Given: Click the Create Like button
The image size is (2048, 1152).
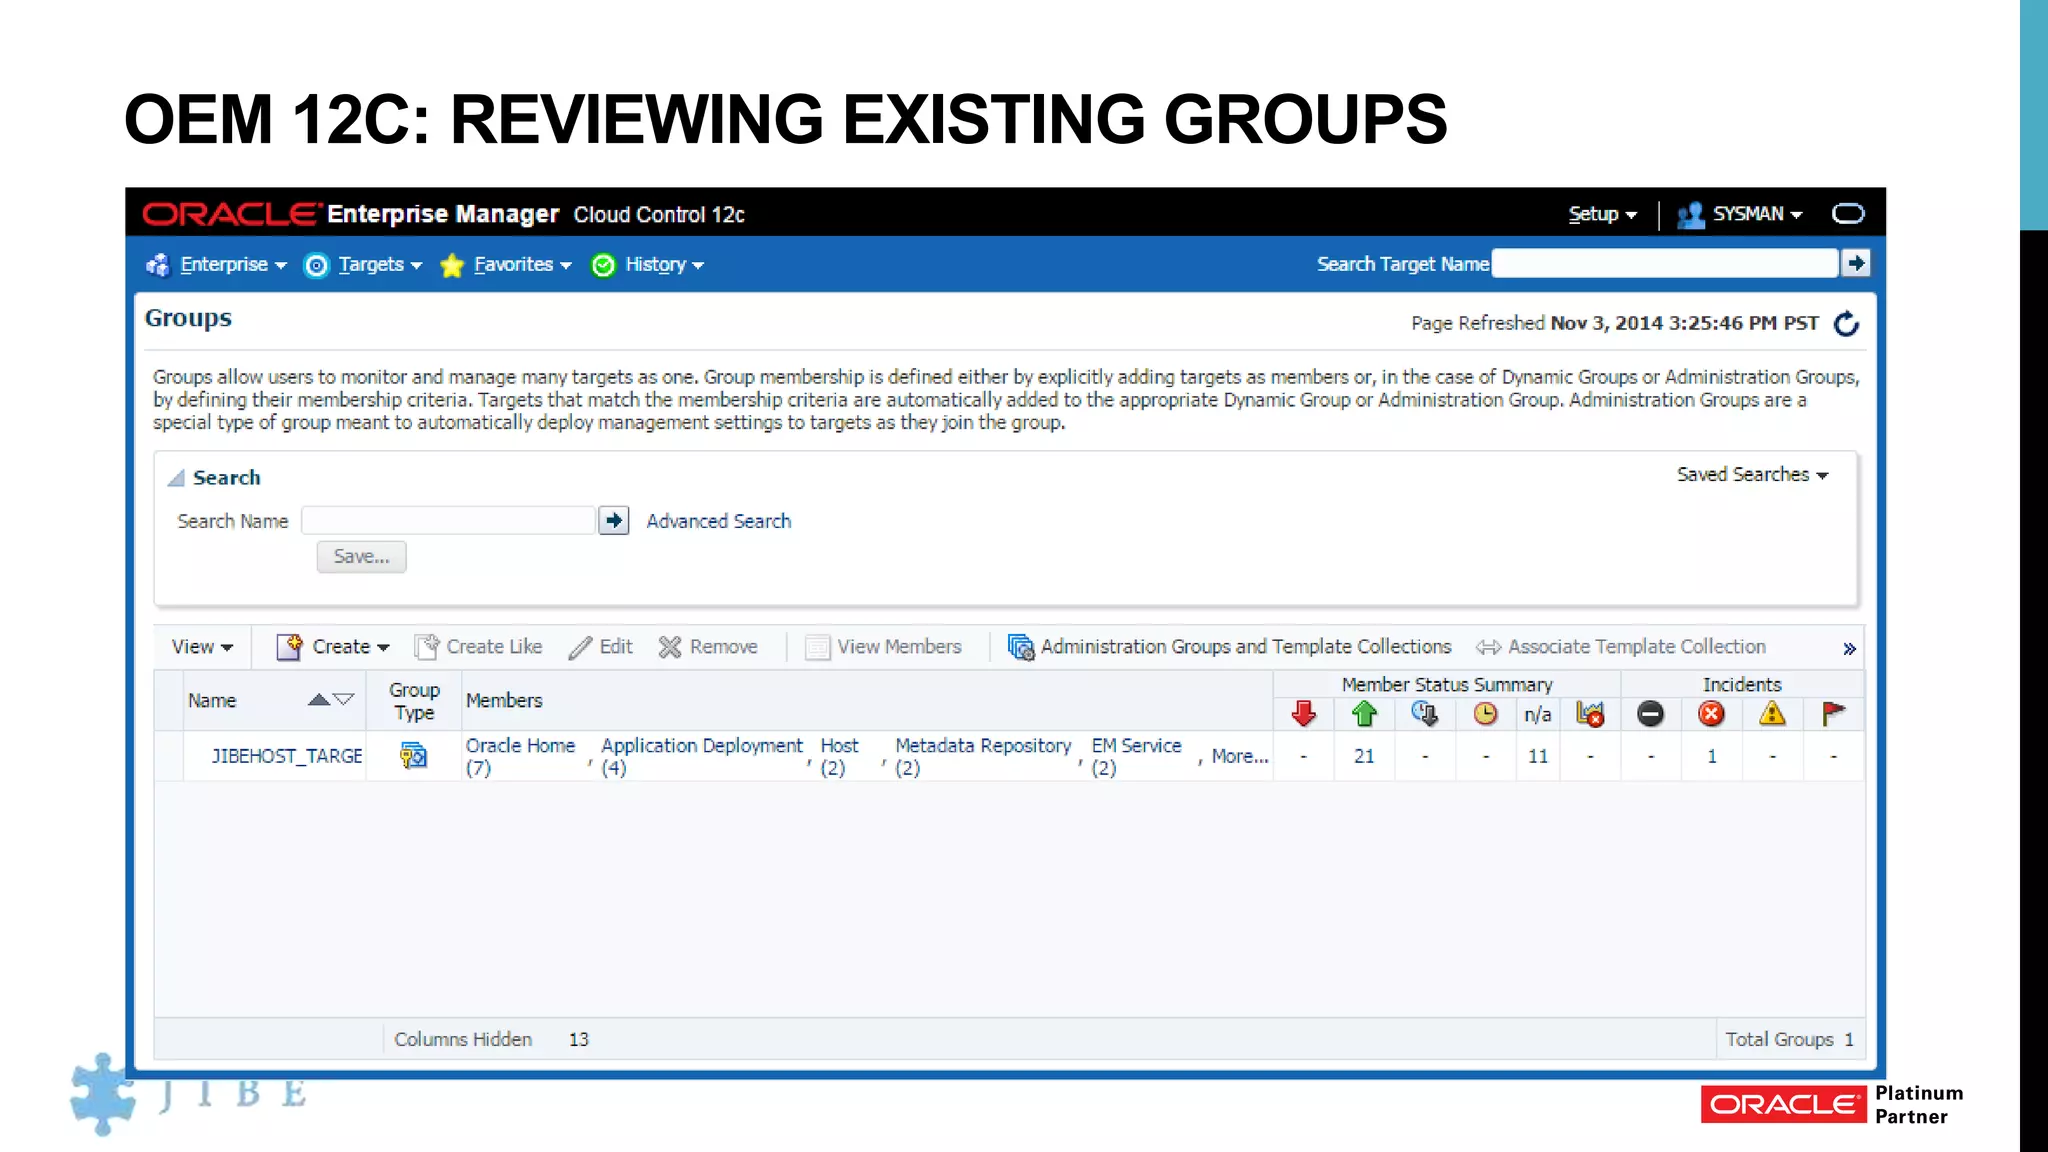Looking at the screenshot, I should pos(478,647).
